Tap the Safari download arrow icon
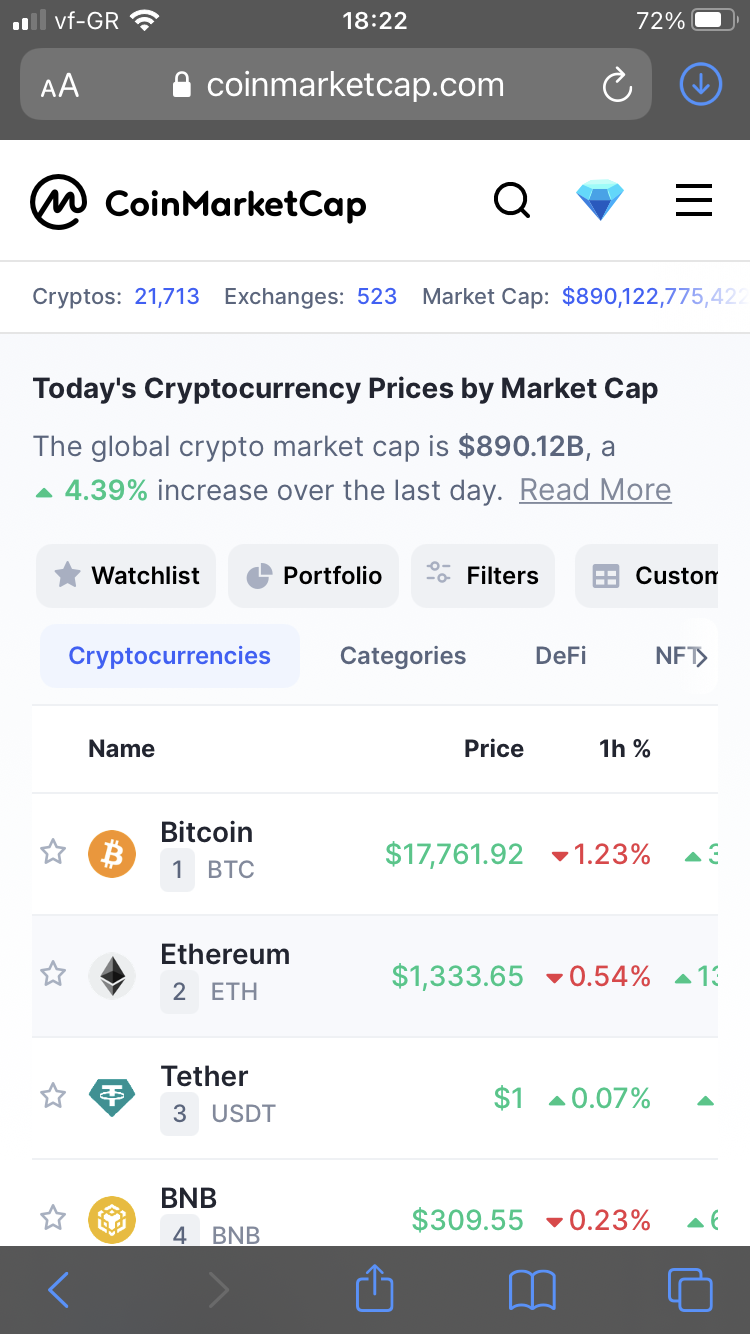Image resolution: width=750 pixels, height=1334 pixels. [x=700, y=86]
